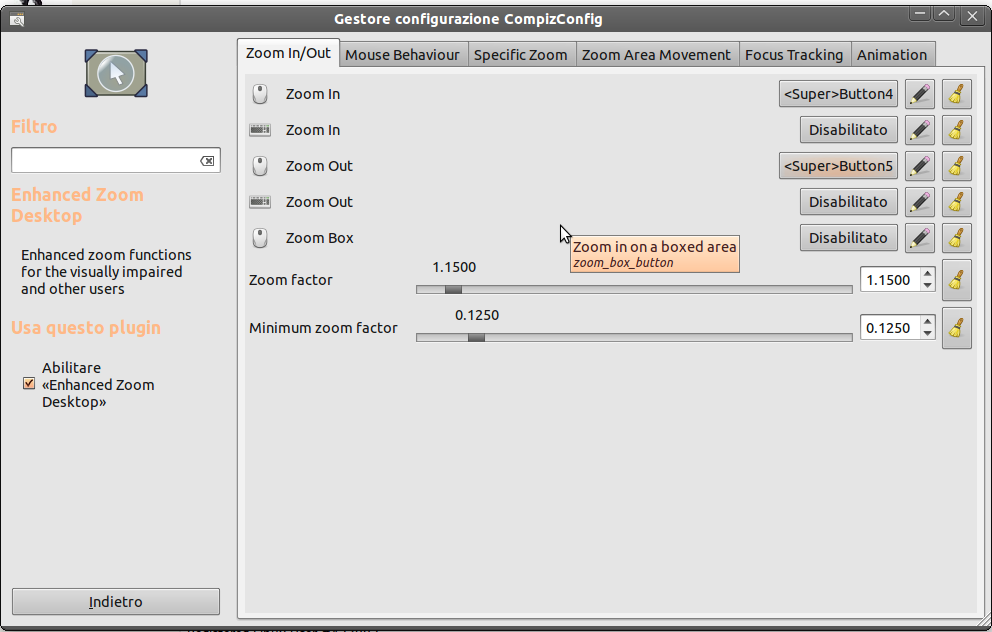Stay on the Zoom In/Out tab
The height and width of the screenshot is (632, 992).
(x=288, y=53)
